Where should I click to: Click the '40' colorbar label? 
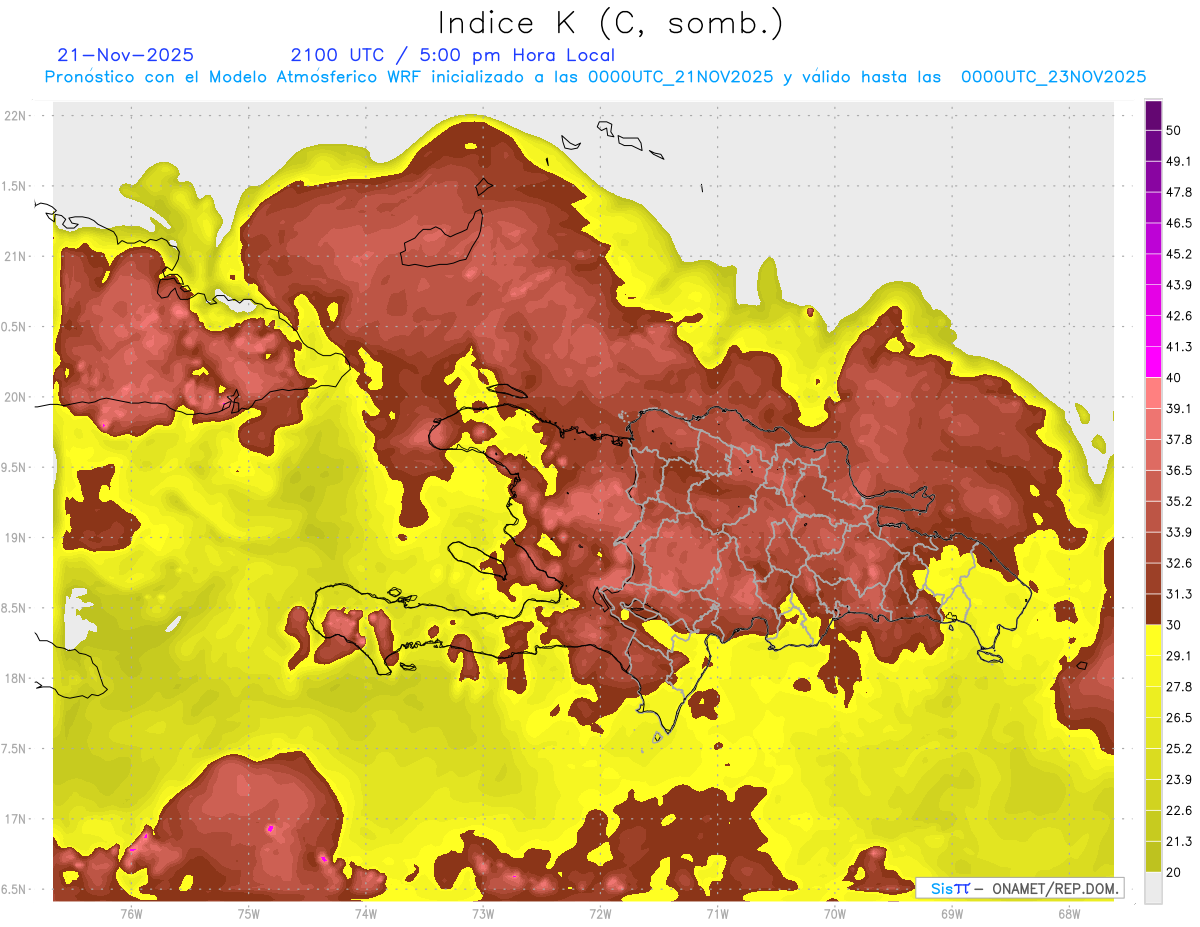pyautogui.click(x=1174, y=378)
